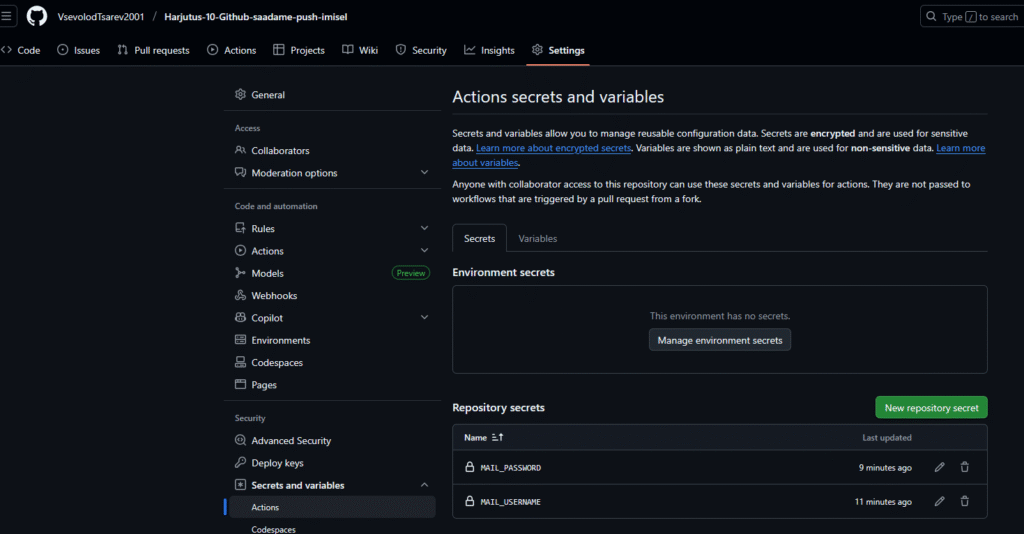Sort secrets by Name column icon
Image resolution: width=1024 pixels, height=534 pixels.
coord(498,438)
